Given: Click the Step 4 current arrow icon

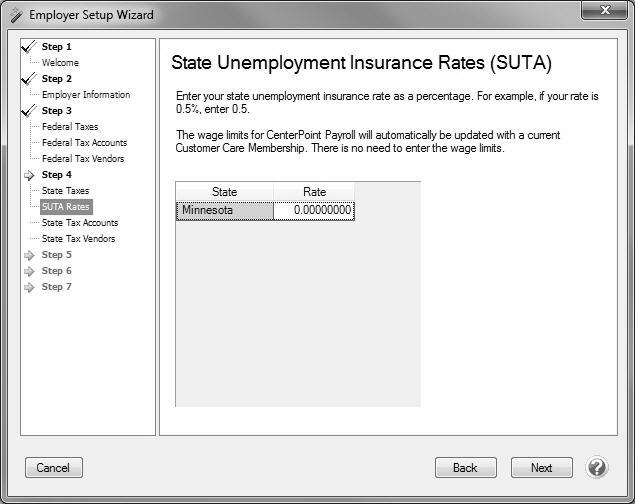Looking at the screenshot, I should click(x=29, y=175).
